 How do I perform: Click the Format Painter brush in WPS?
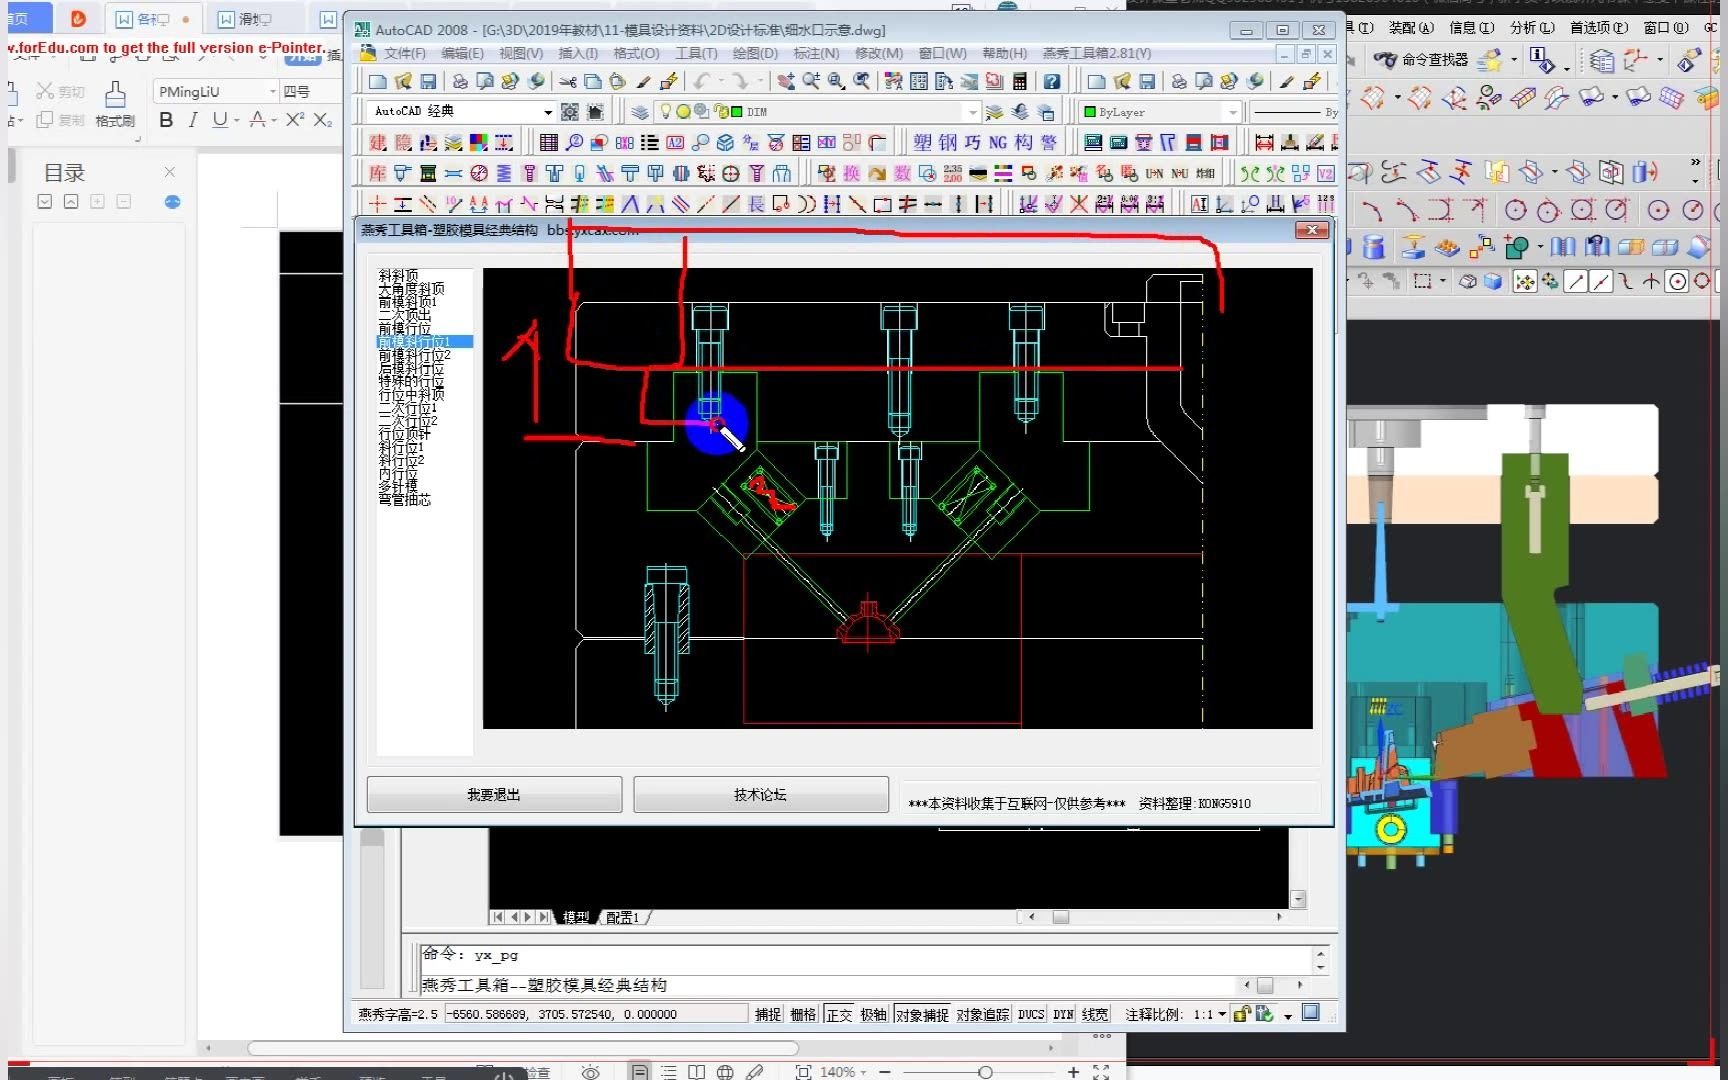pos(116,104)
